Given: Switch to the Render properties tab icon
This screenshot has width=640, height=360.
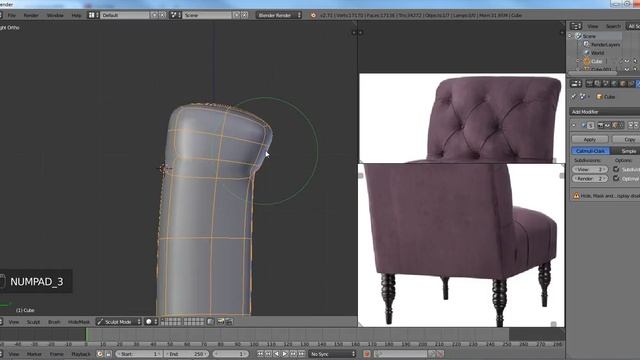Looking at the screenshot, I should (x=589, y=84).
